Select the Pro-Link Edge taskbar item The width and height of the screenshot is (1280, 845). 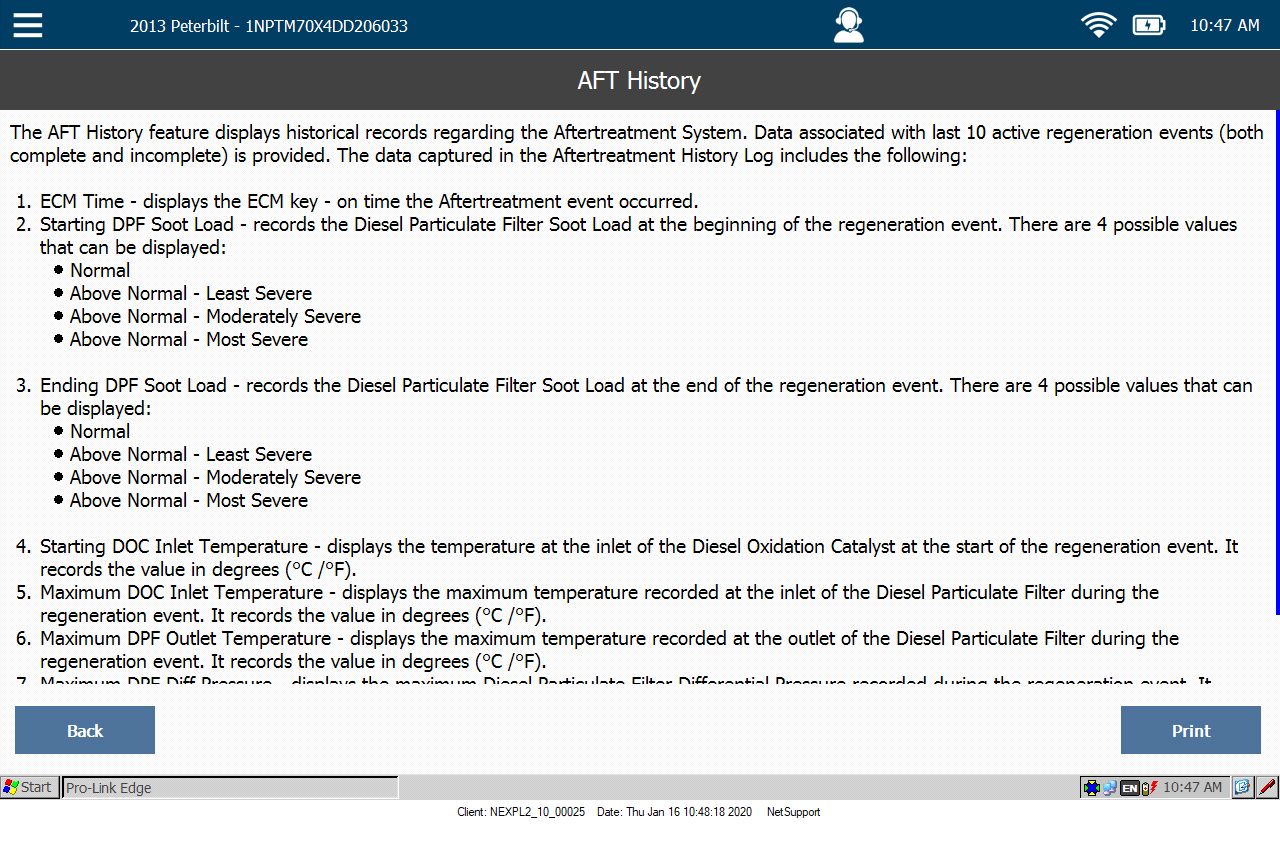click(230, 788)
